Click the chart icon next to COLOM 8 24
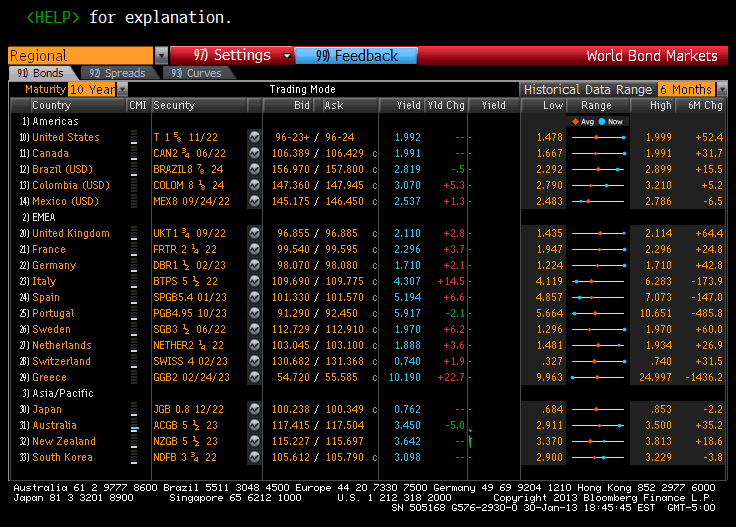Image resolution: width=736 pixels, height=527 pixels. [x=254, y=185]
